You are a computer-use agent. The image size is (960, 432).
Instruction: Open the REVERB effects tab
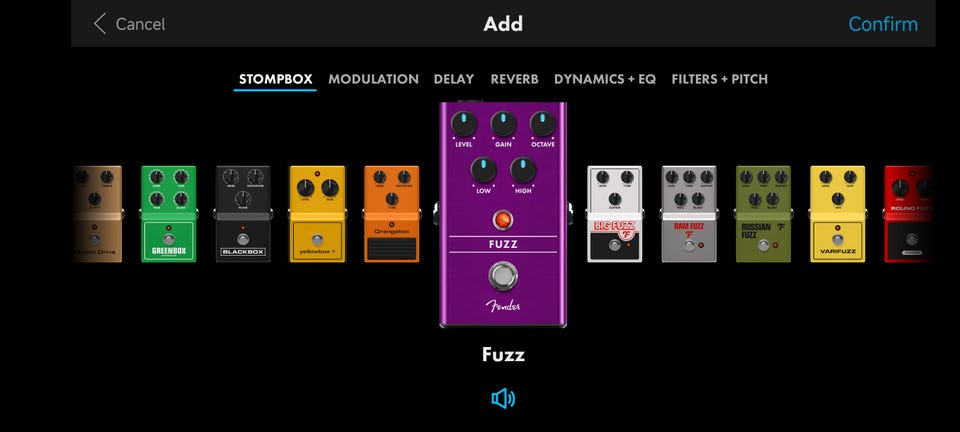[x=514, y=79]
